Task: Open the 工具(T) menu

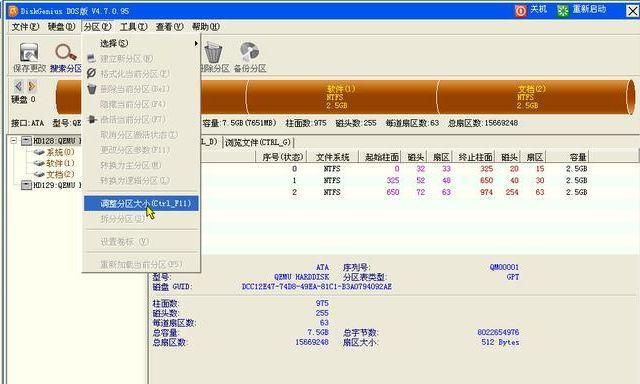Action: point(133,27)
